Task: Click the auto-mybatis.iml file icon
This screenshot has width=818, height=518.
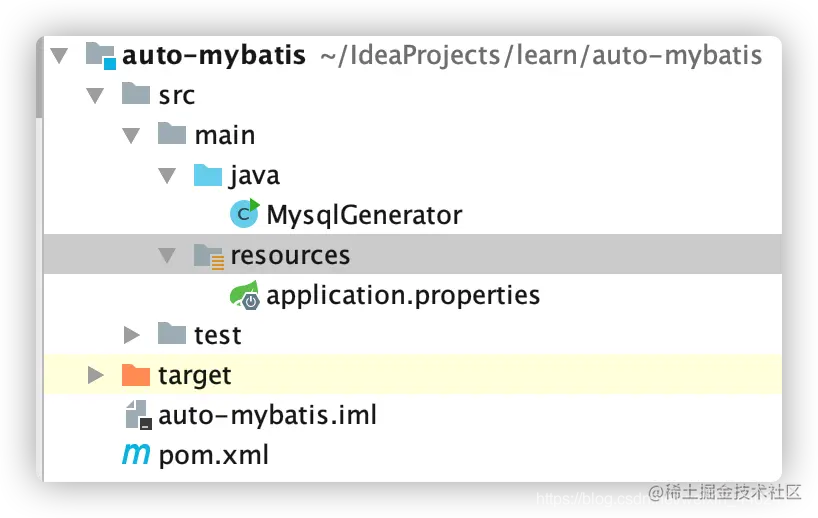Action: point(138,415)
